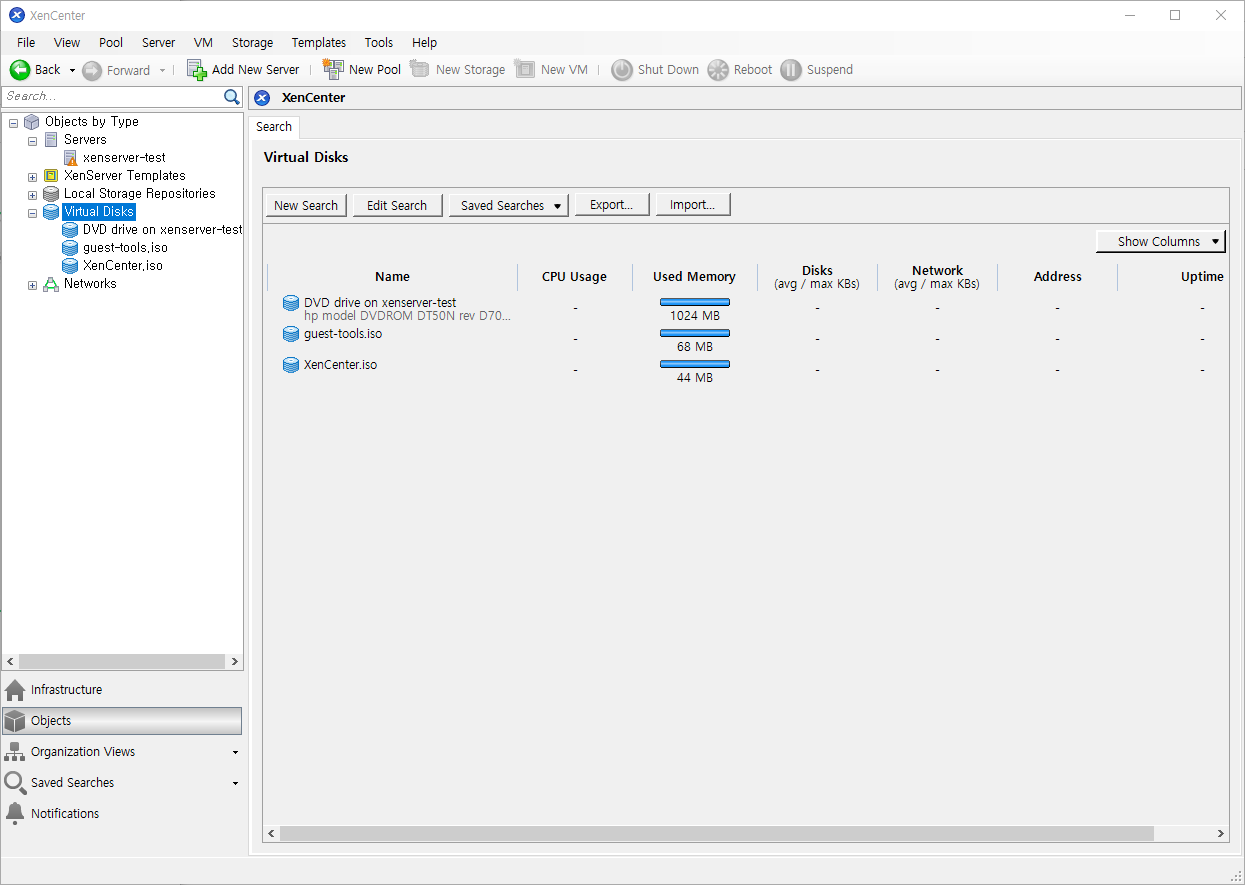Click the tree panel horizontal scrollbar
This screenshot has width=1245, height=885.
[122, 662]
